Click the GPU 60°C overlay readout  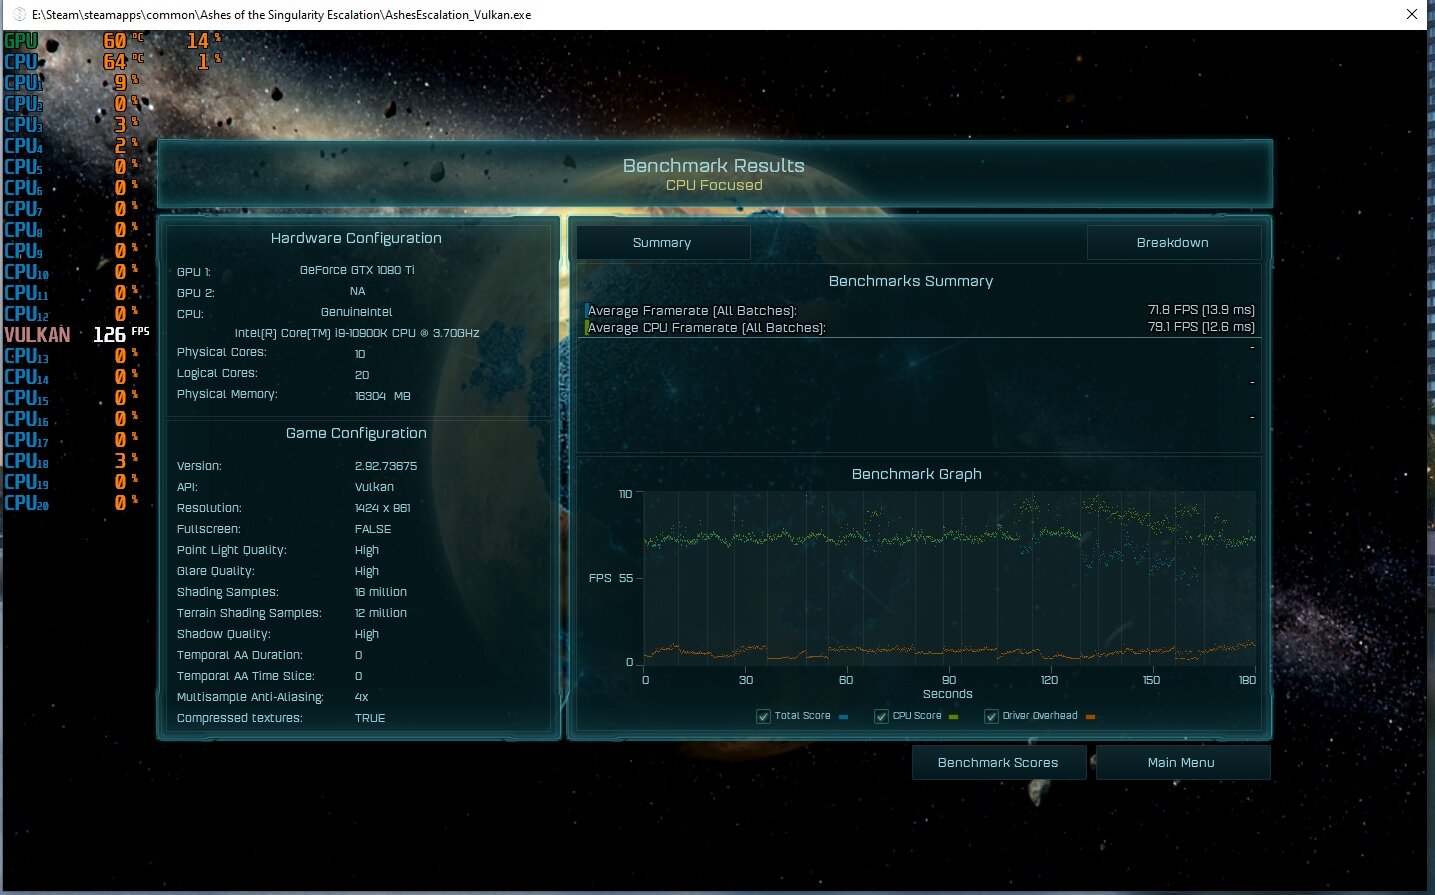click(75, 41)
